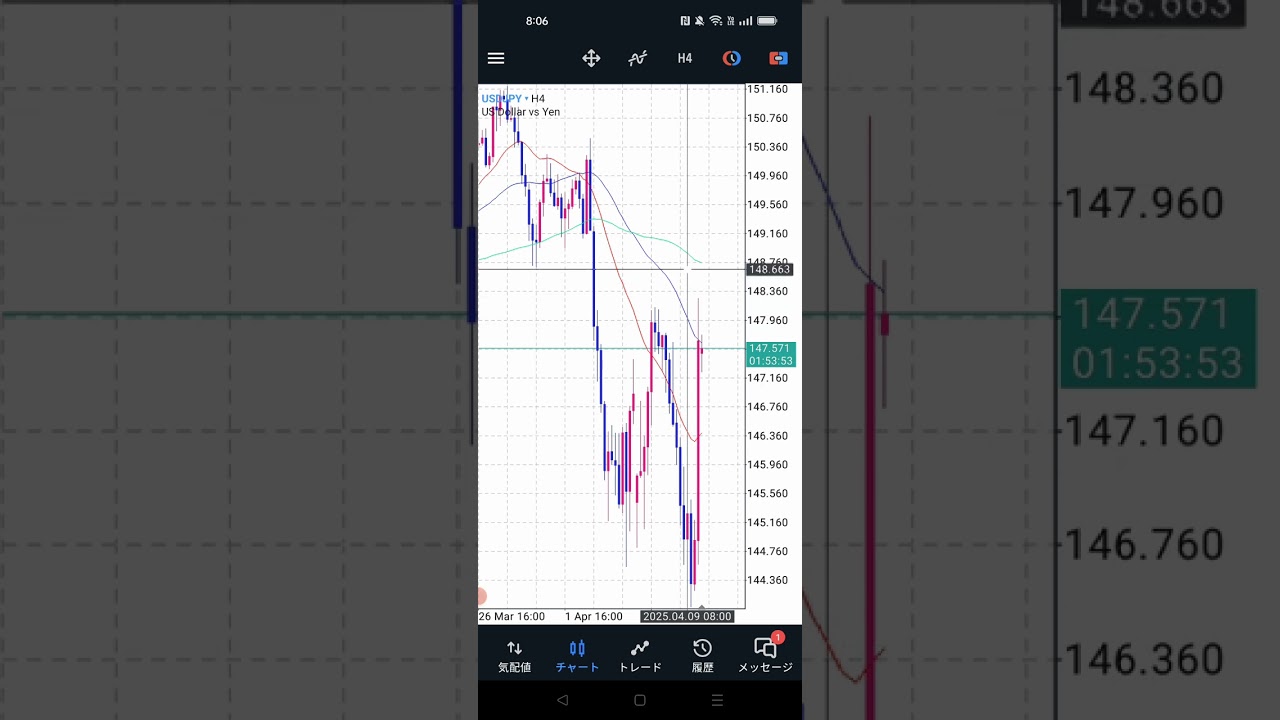The image size is (1280, 720).
Task: Go to the トレード trade tab
Action: pyautogui.click(x=640, y=656)
